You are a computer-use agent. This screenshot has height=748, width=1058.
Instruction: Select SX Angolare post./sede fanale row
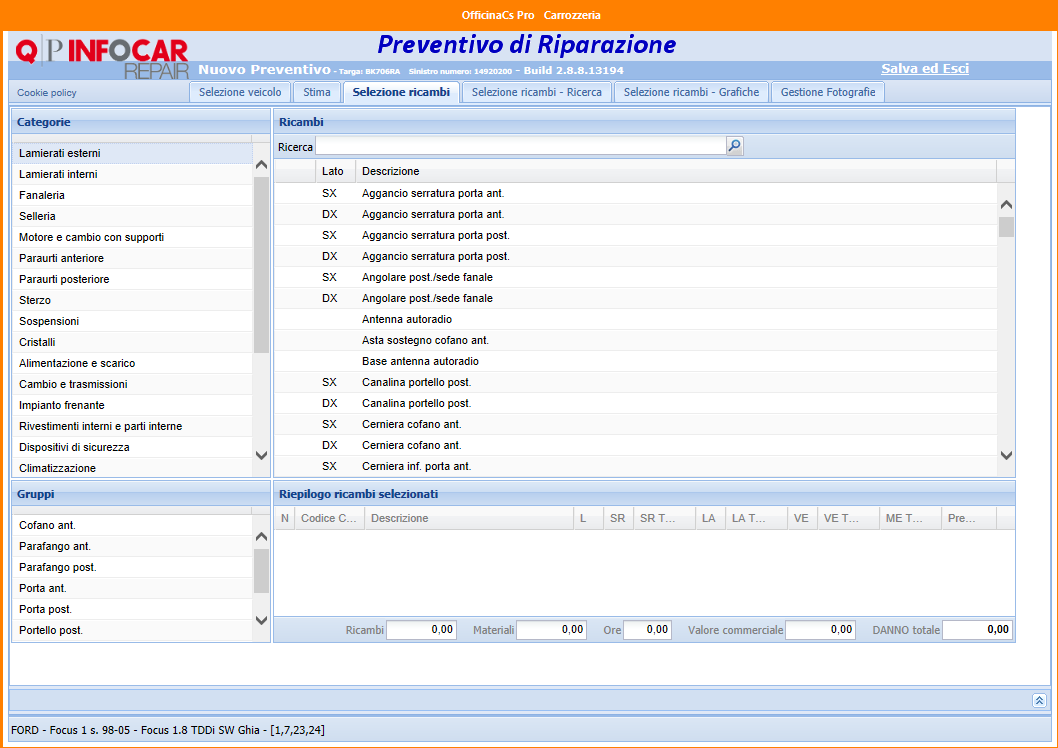(636, 277)
